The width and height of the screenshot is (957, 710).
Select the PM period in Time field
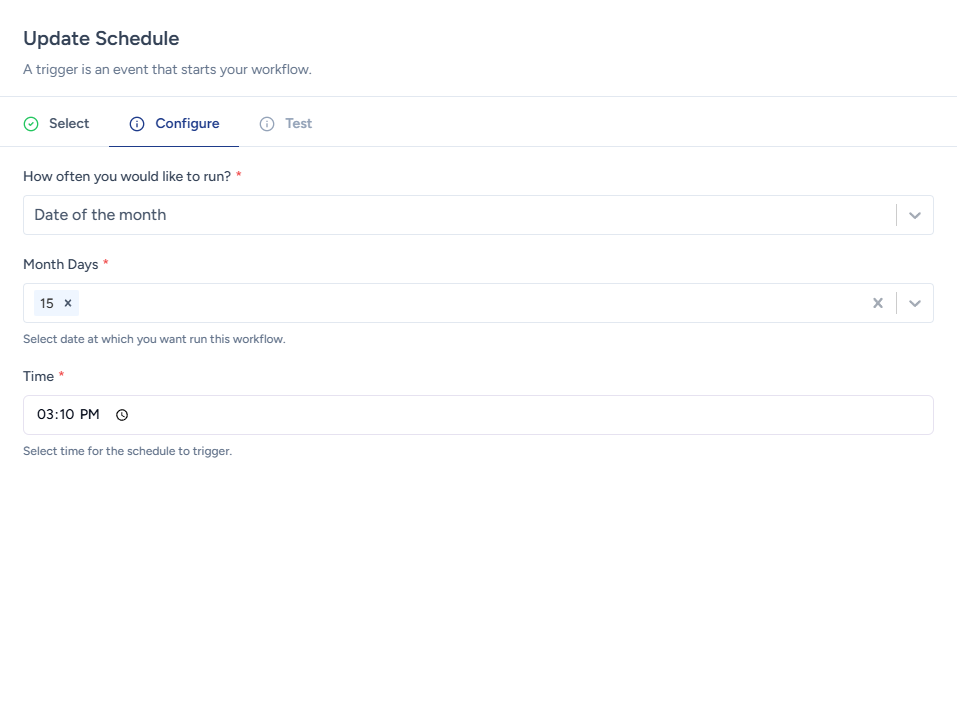(90, 415)
